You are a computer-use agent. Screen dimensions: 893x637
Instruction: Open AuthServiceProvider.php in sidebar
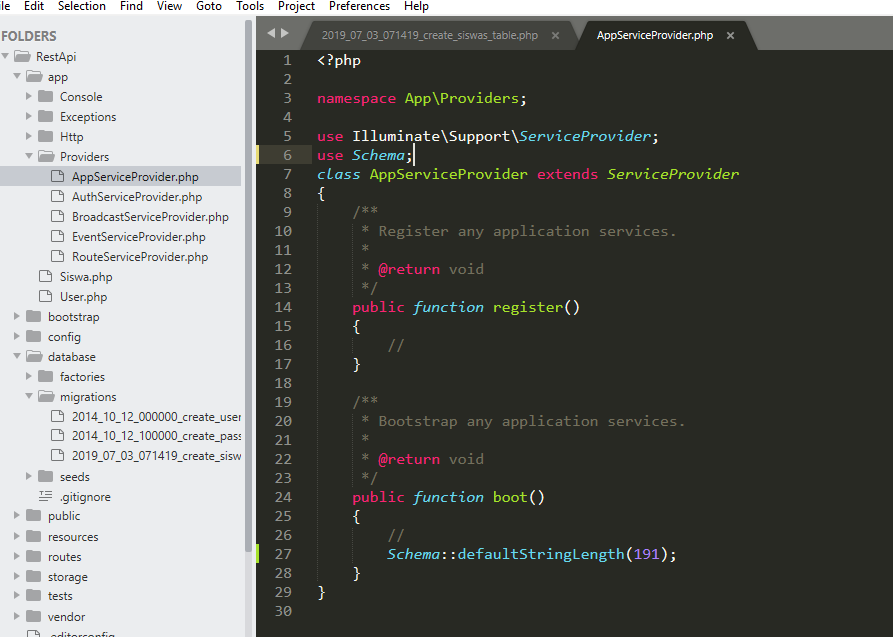pos(136,197)
